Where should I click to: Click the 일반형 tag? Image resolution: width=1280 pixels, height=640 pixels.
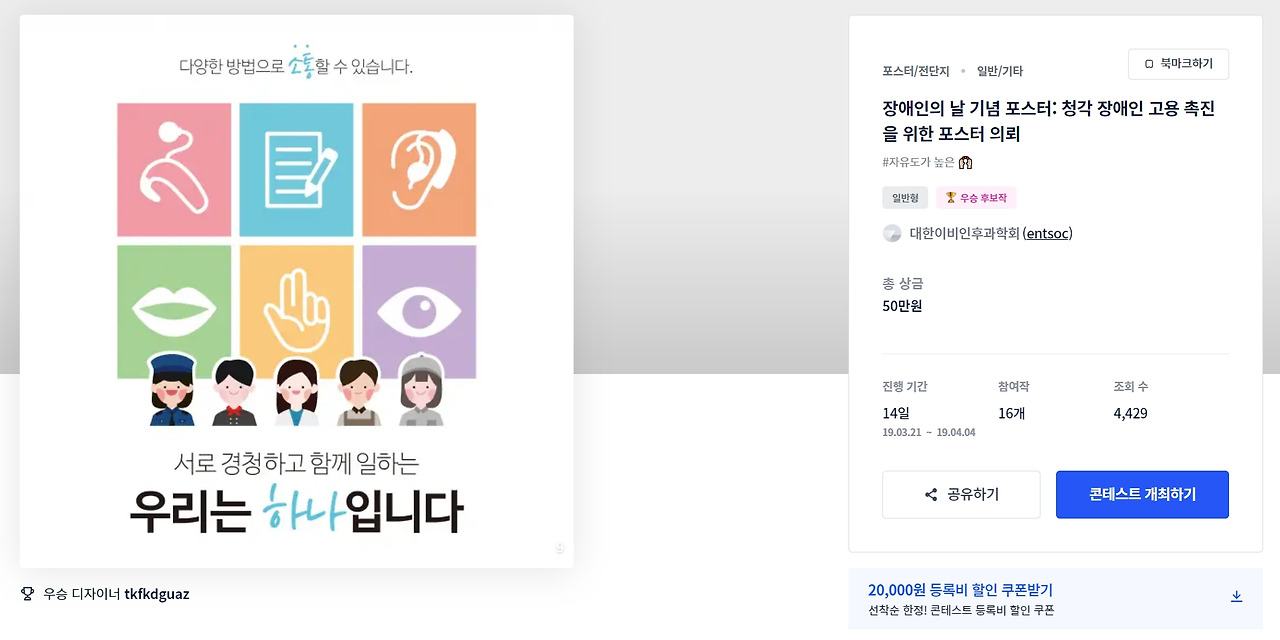905,198
